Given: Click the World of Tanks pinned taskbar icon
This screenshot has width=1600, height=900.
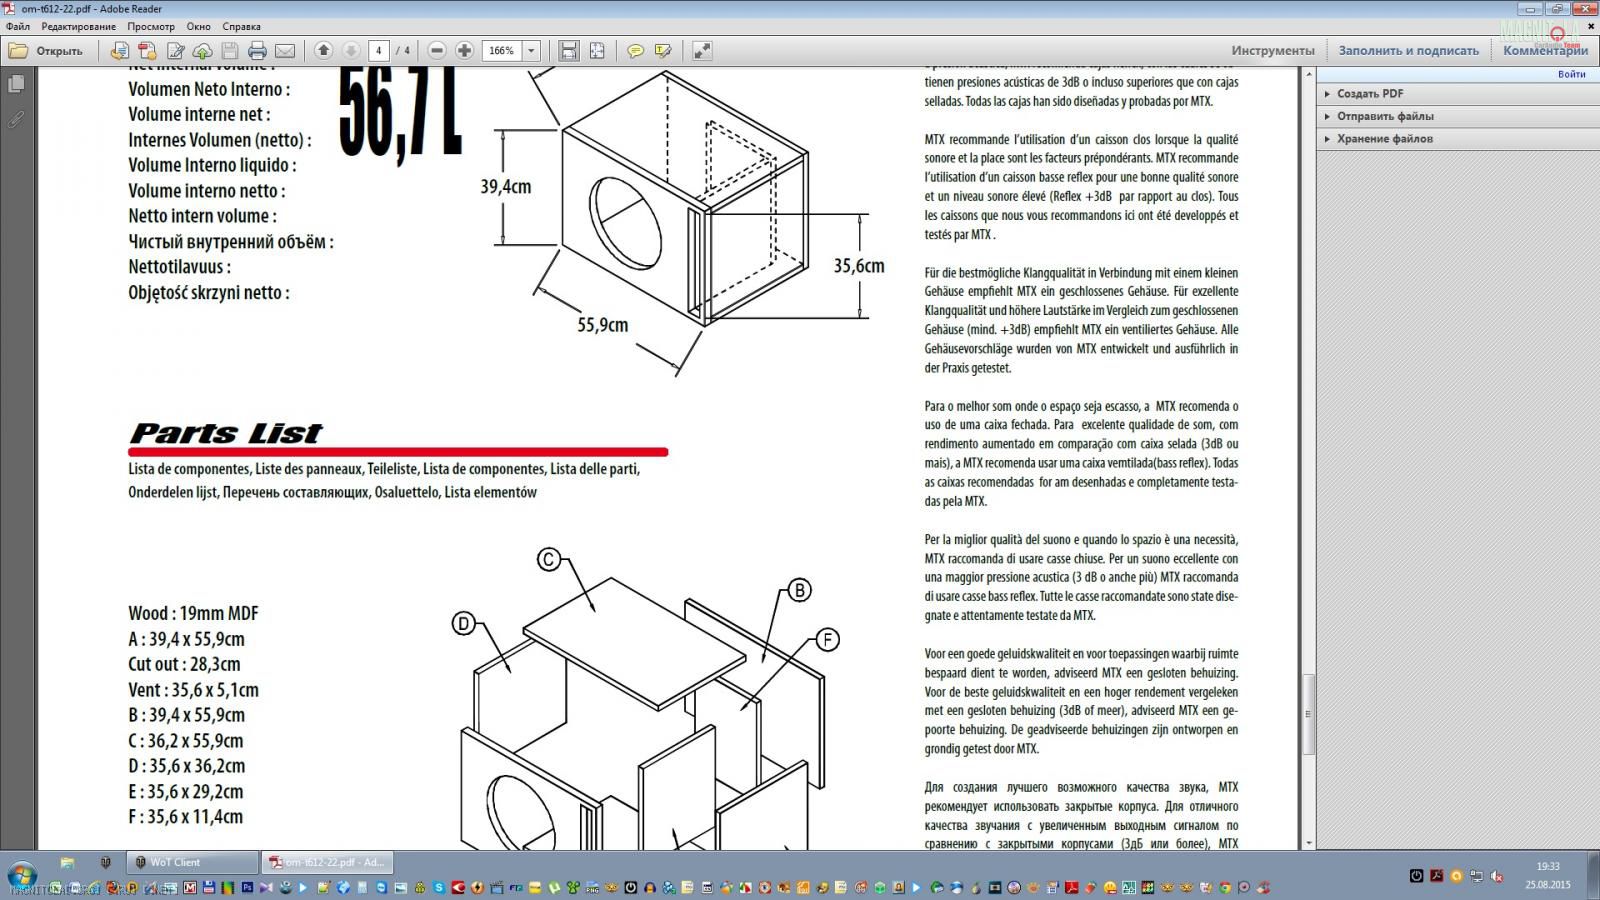Looking at the screenshot, I should [105, 862].
